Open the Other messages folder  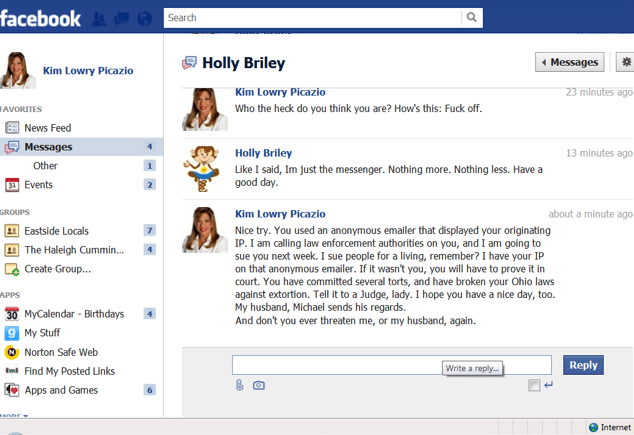click(45, 166)
